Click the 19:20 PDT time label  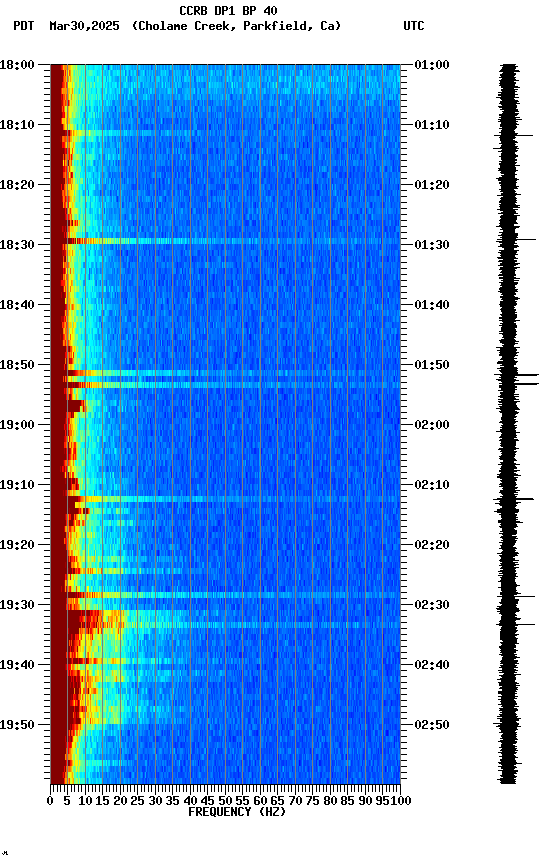point(17,545)
